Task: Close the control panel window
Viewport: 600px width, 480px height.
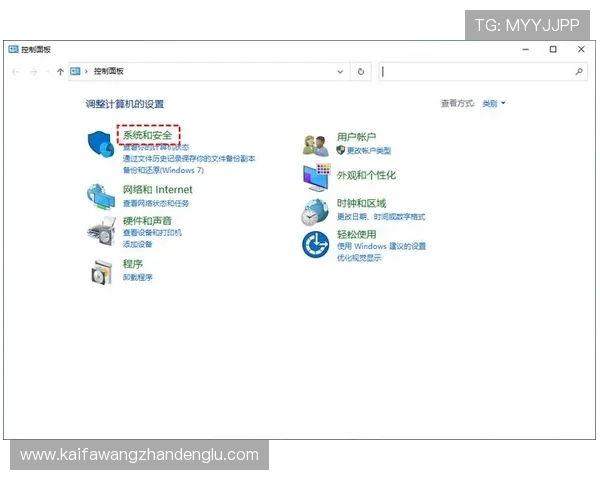Action: click(581, 49)
